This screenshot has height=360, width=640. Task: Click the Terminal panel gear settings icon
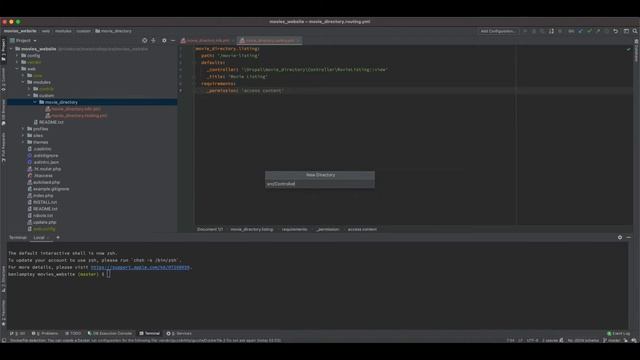620,237
